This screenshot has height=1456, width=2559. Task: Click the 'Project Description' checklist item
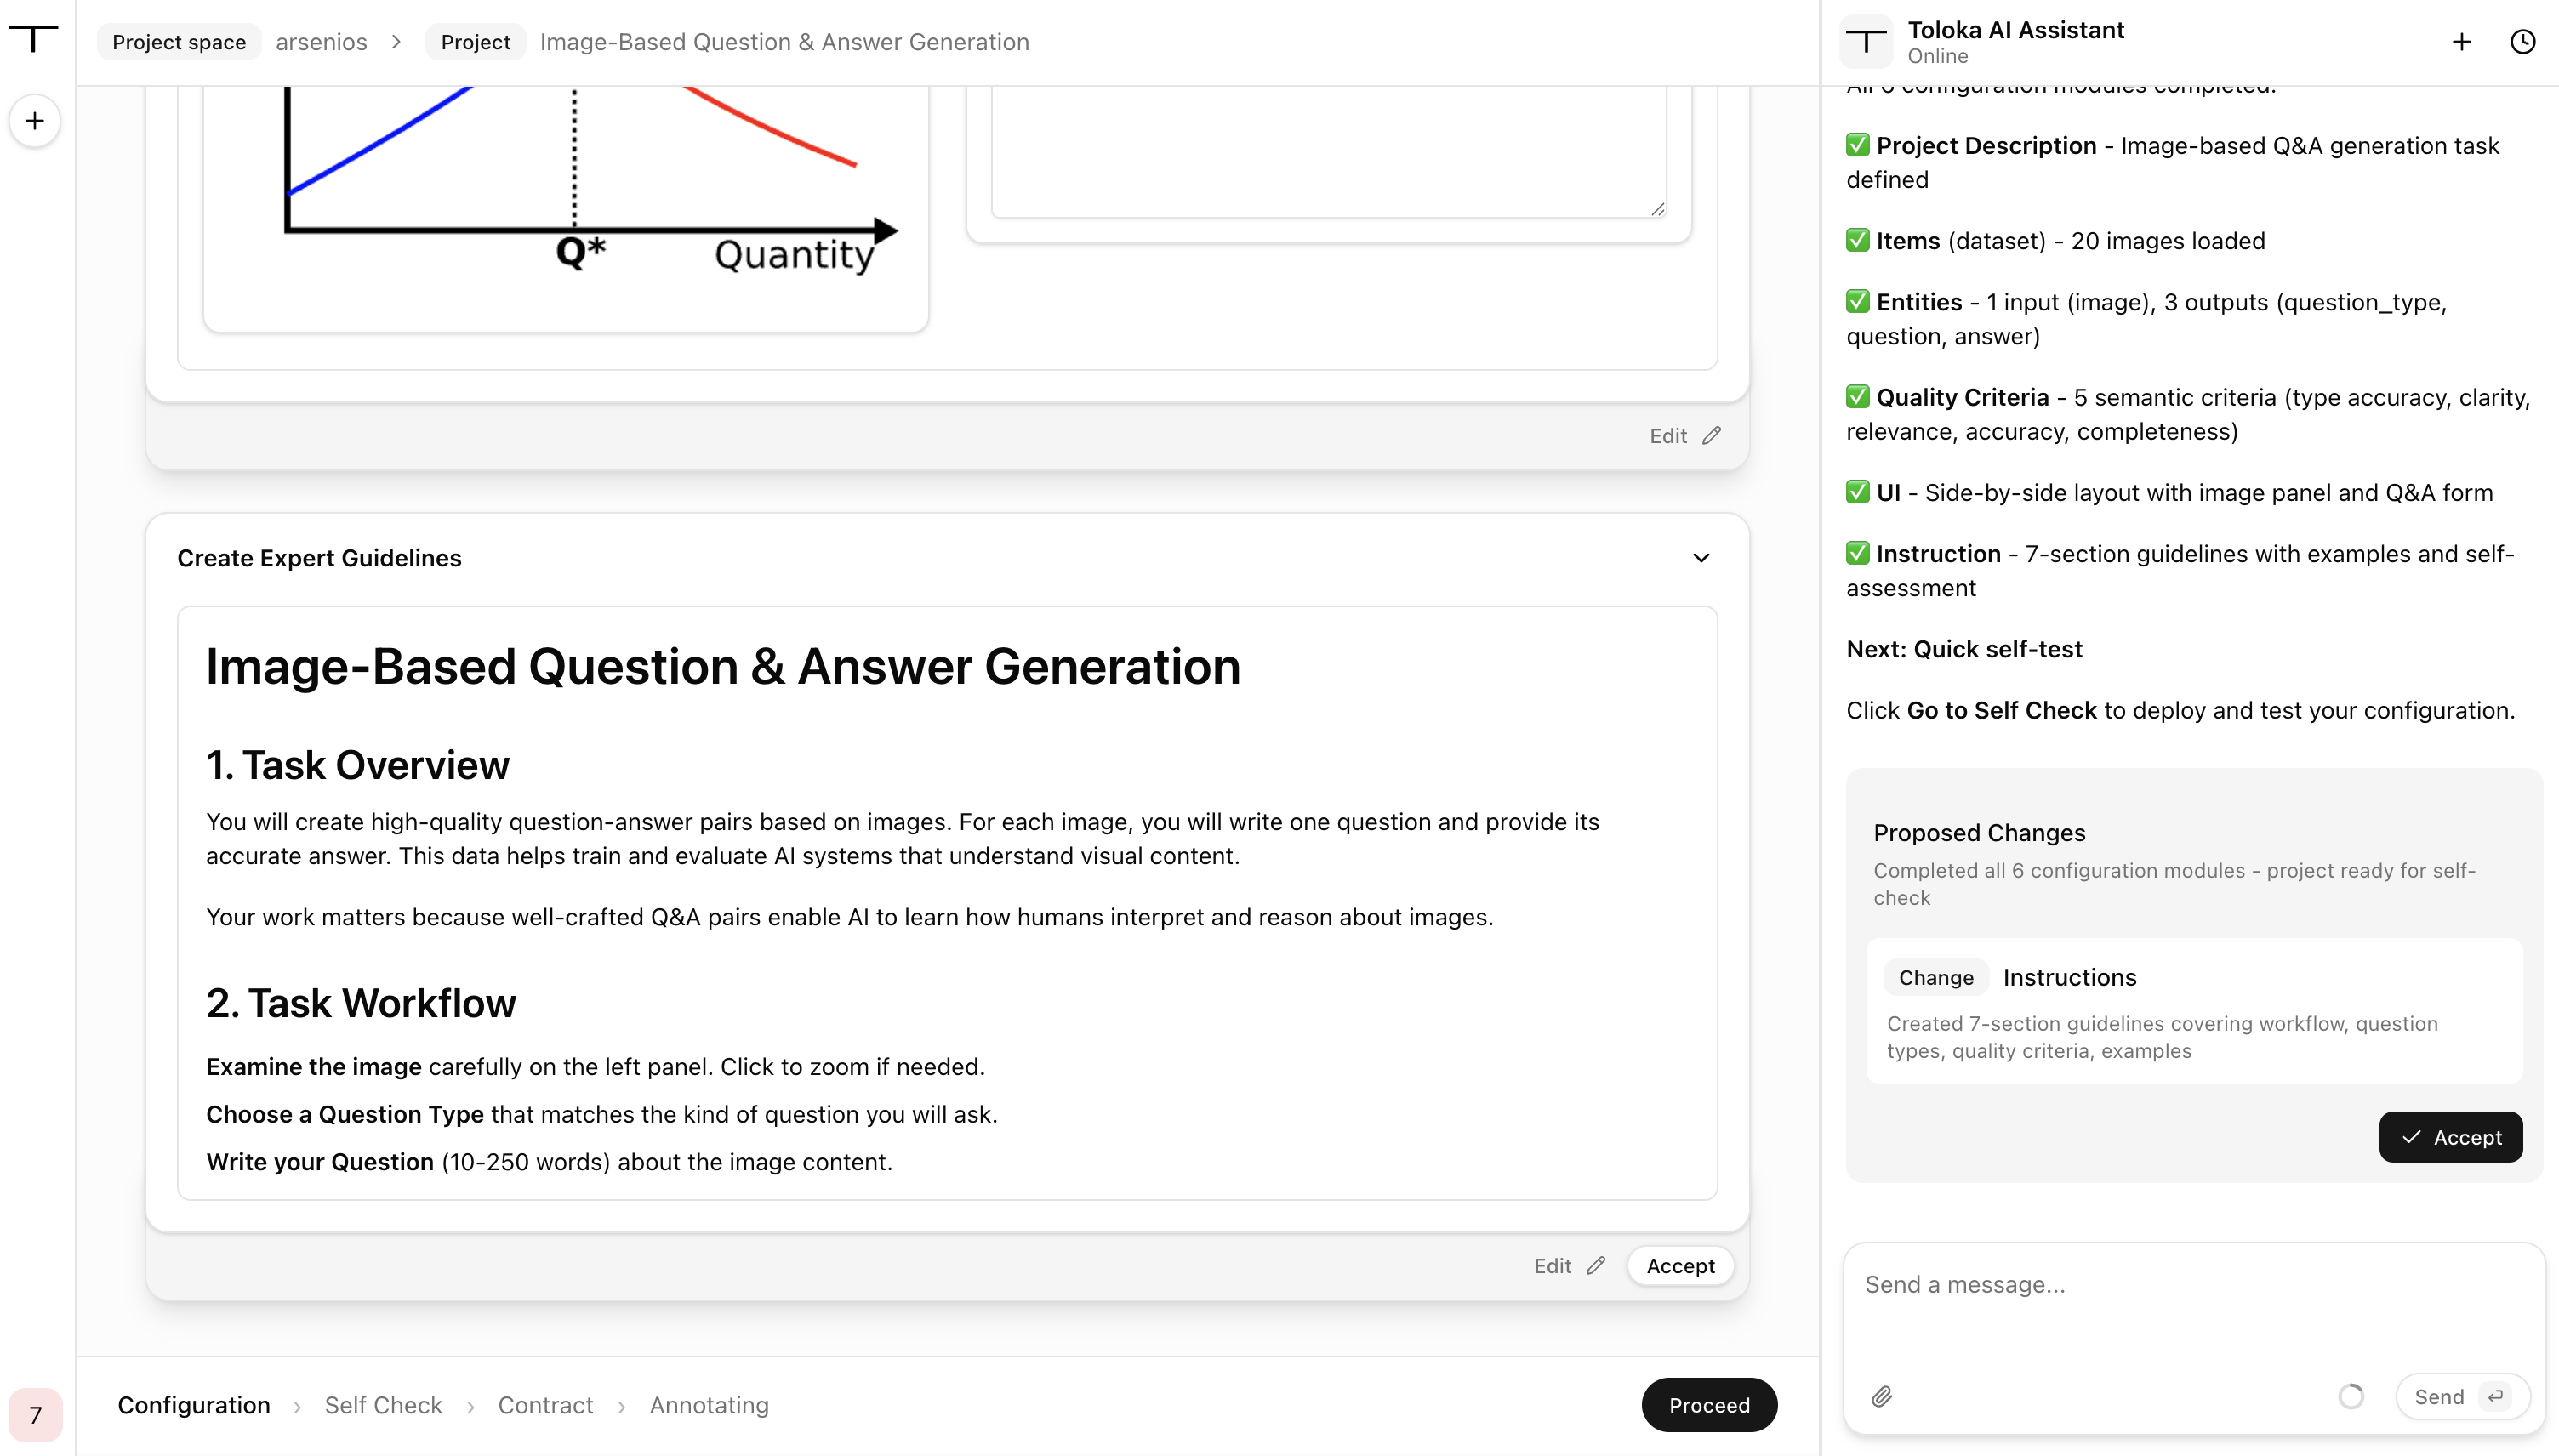click(2172, 162)
